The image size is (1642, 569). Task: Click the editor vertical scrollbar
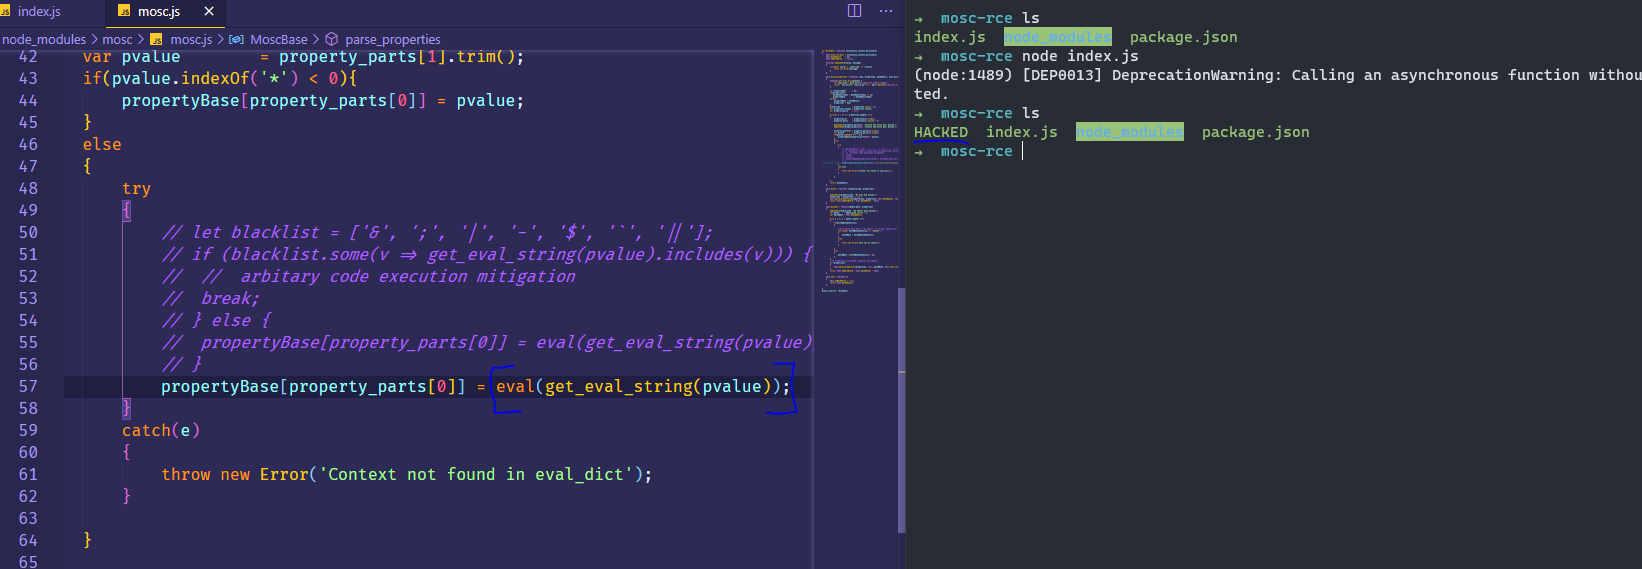tap(901, 410)
